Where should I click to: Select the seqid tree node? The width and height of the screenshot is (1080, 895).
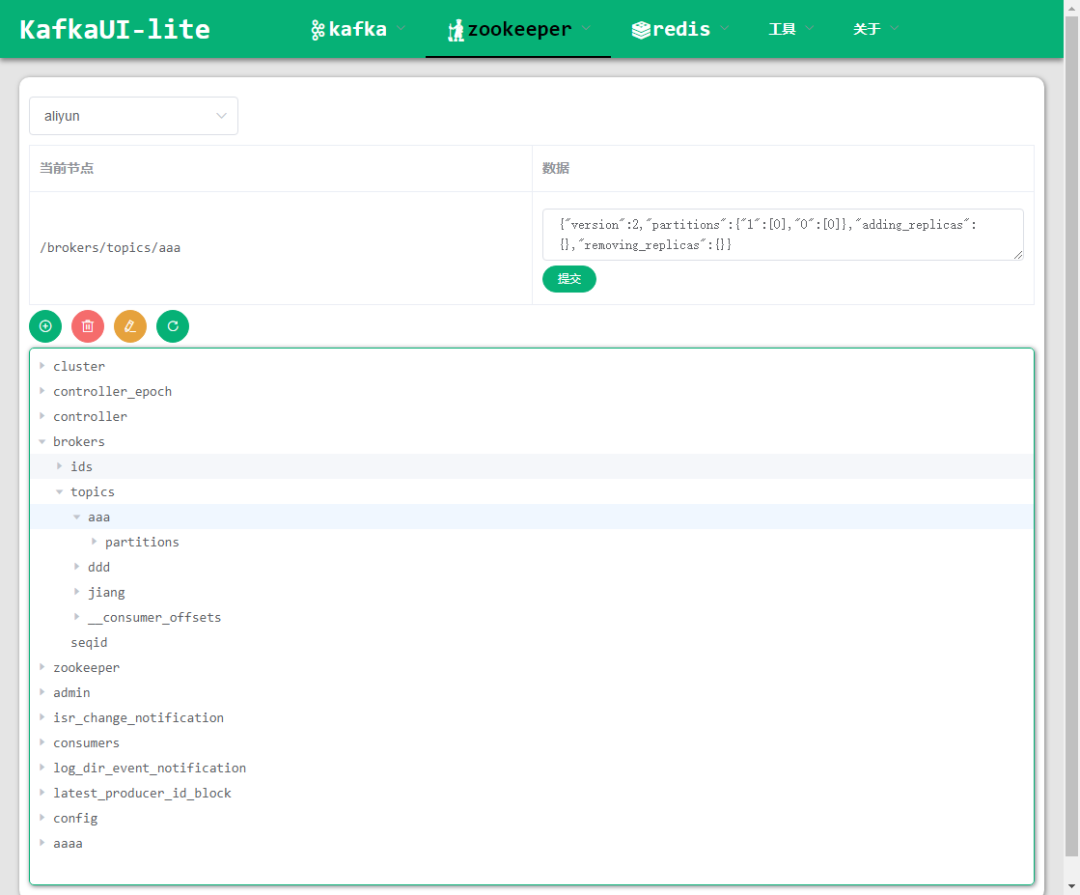89,642
